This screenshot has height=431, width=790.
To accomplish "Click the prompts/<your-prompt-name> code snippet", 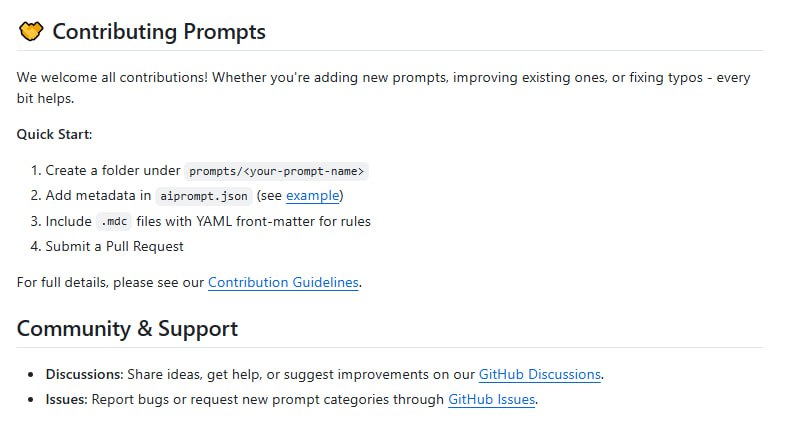I will [x=278, y=171].
